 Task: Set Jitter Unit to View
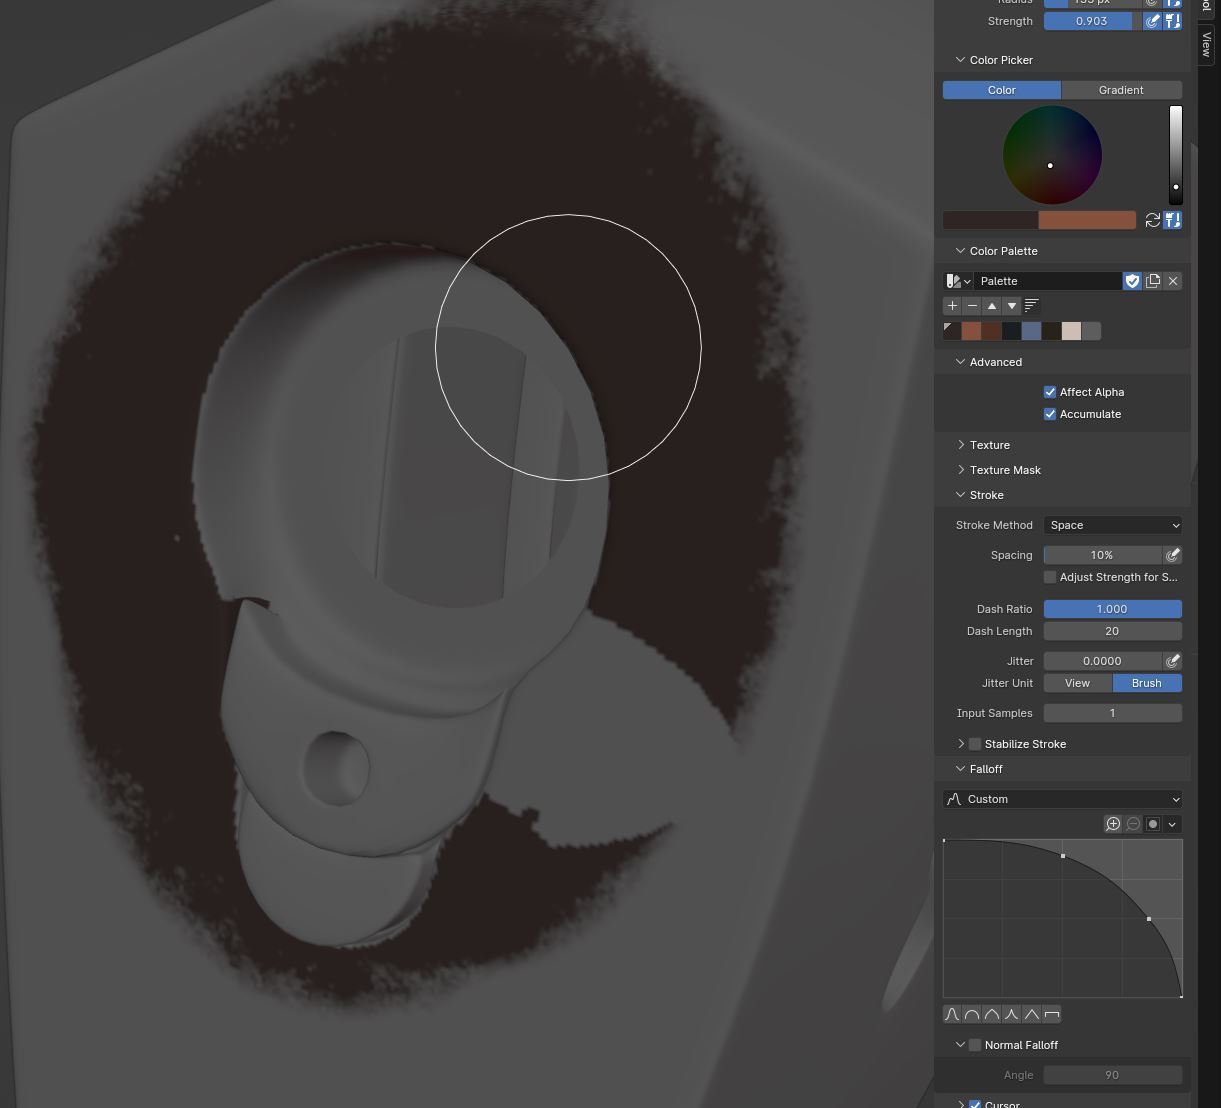coord(1077,683)
